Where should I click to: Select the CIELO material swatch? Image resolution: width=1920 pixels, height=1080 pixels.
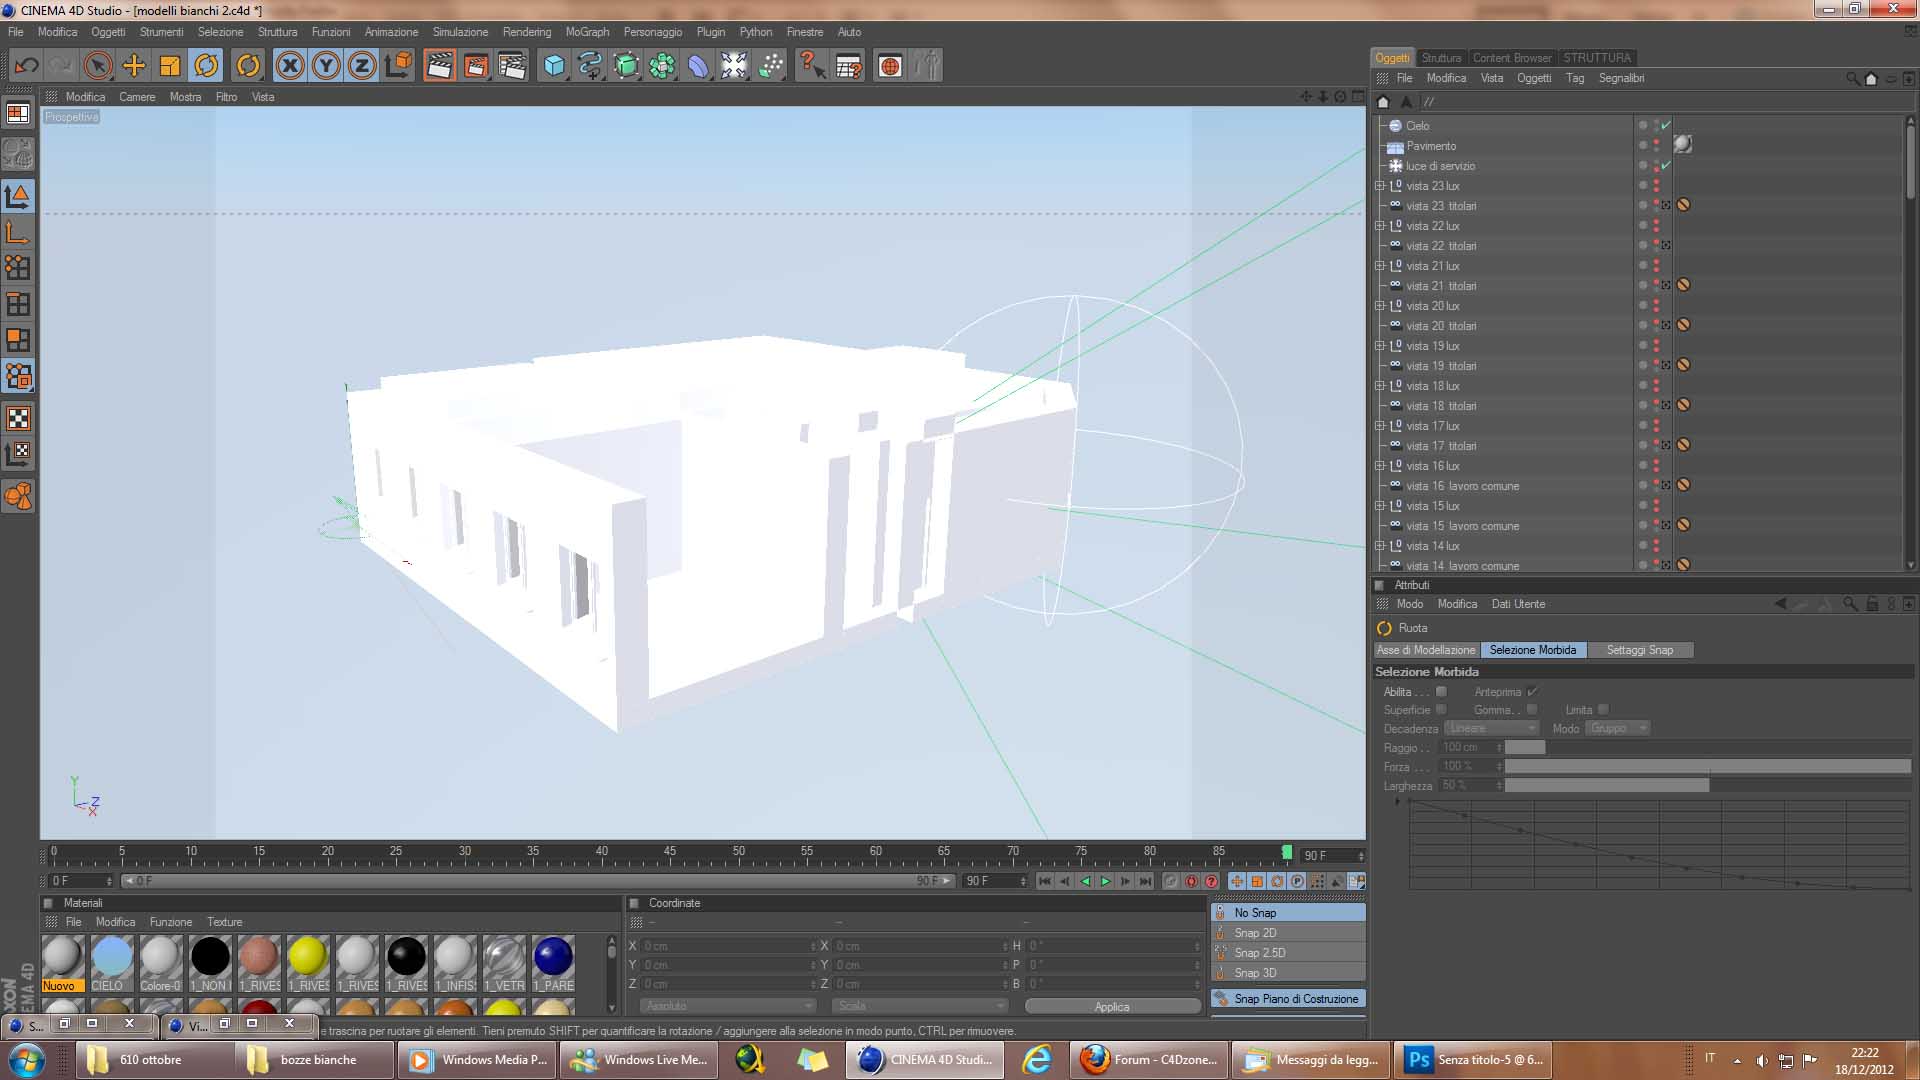point(111,957)
